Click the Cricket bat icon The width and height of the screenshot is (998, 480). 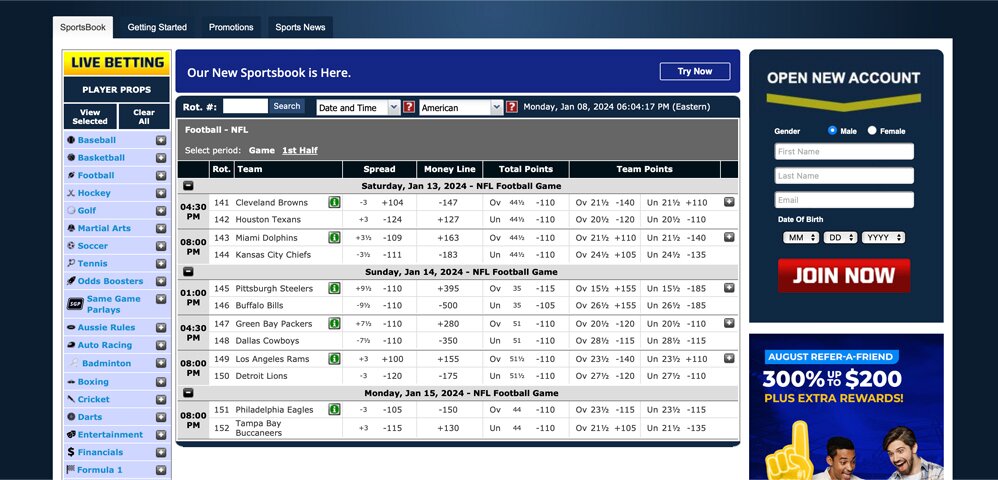(x=71, y=399)
